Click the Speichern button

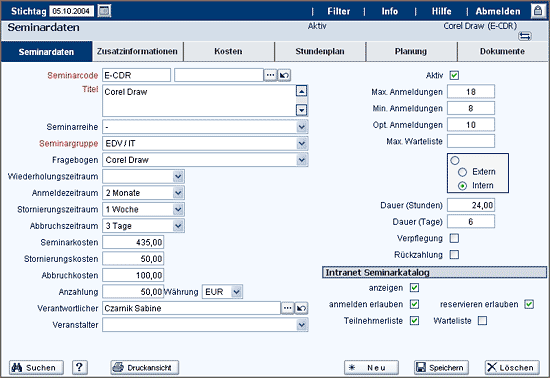pos(441,367)
